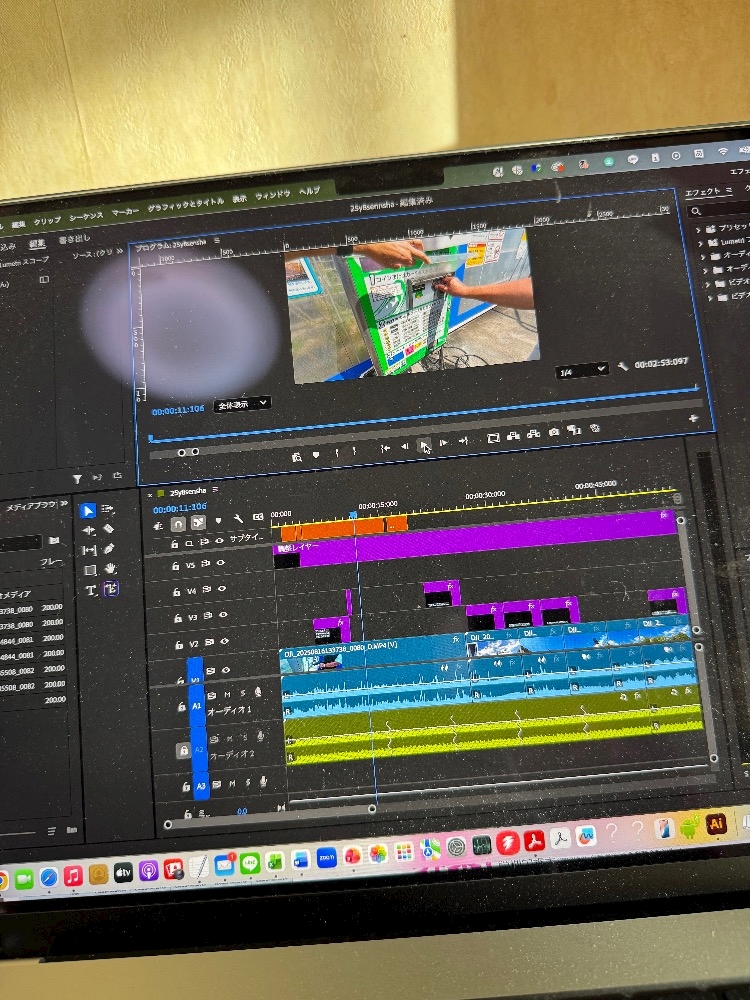Open the zoom level fit dropdown

[242, 403]
